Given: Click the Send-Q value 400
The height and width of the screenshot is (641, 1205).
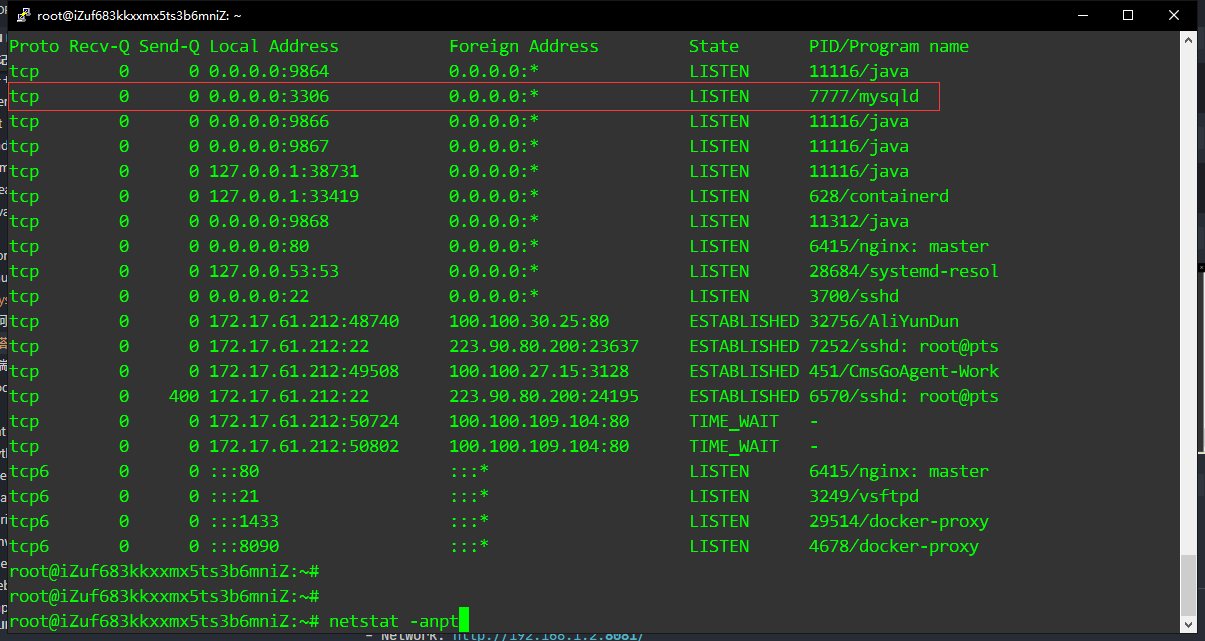Looking at the screenshot, I should [184, 396].
